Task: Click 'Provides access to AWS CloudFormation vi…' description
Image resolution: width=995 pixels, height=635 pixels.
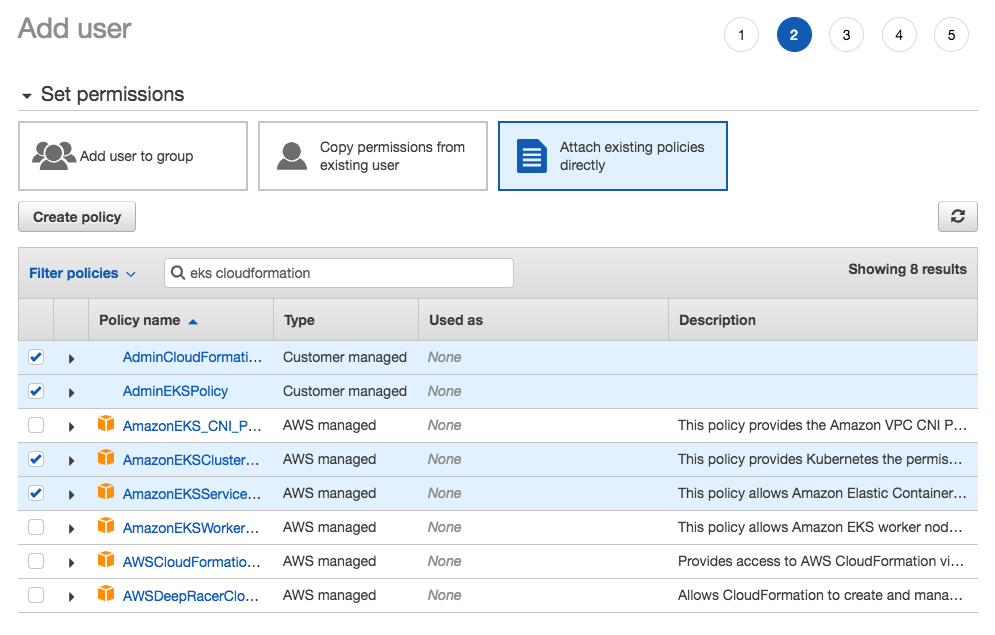Action: point(821,561)
